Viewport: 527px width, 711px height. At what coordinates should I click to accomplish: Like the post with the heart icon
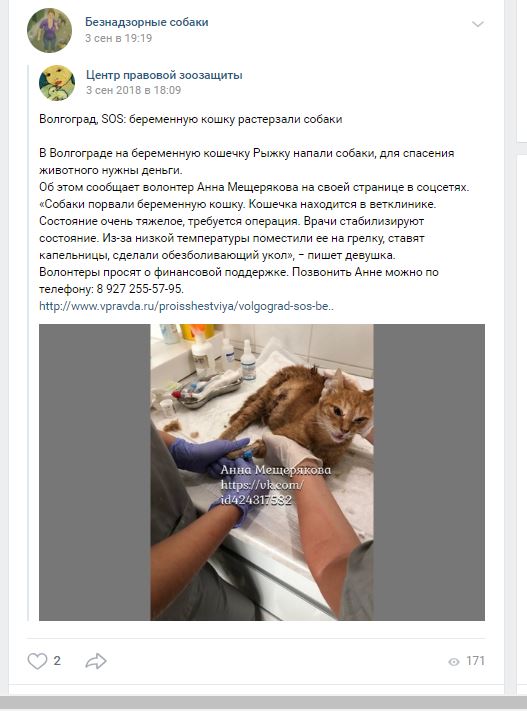[x=37, y=661]
